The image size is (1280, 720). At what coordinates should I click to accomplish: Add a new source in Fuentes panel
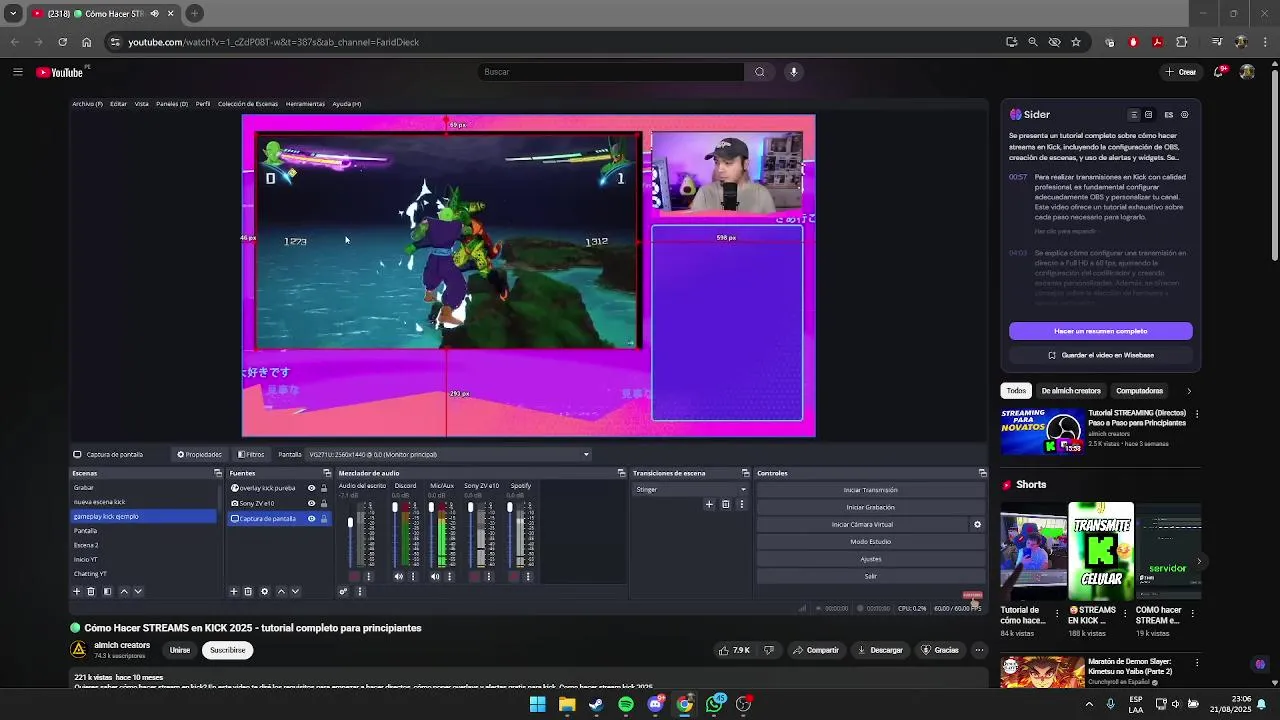(234, 591)
